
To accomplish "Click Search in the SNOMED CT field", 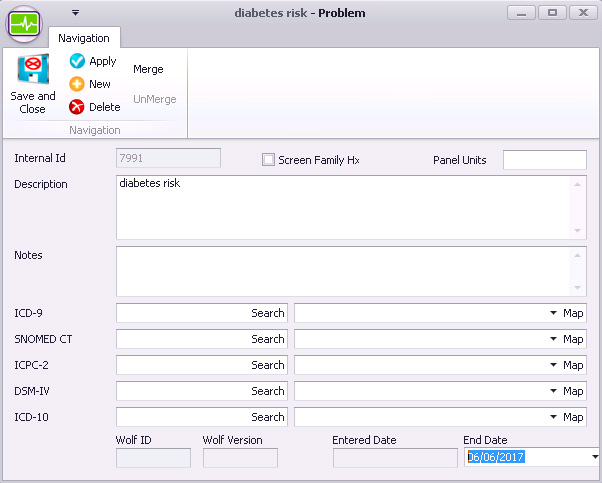I will (x=268, y=339).
